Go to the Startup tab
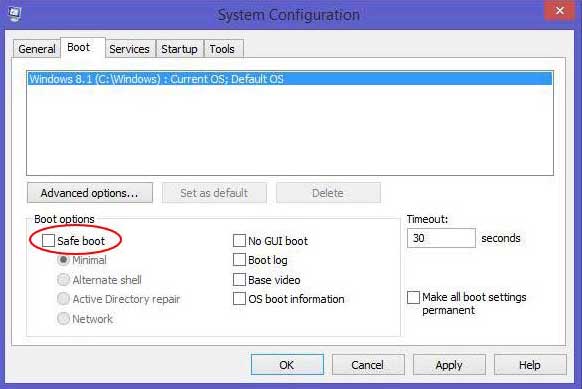582x389 pixels. [x=180, y=49]
